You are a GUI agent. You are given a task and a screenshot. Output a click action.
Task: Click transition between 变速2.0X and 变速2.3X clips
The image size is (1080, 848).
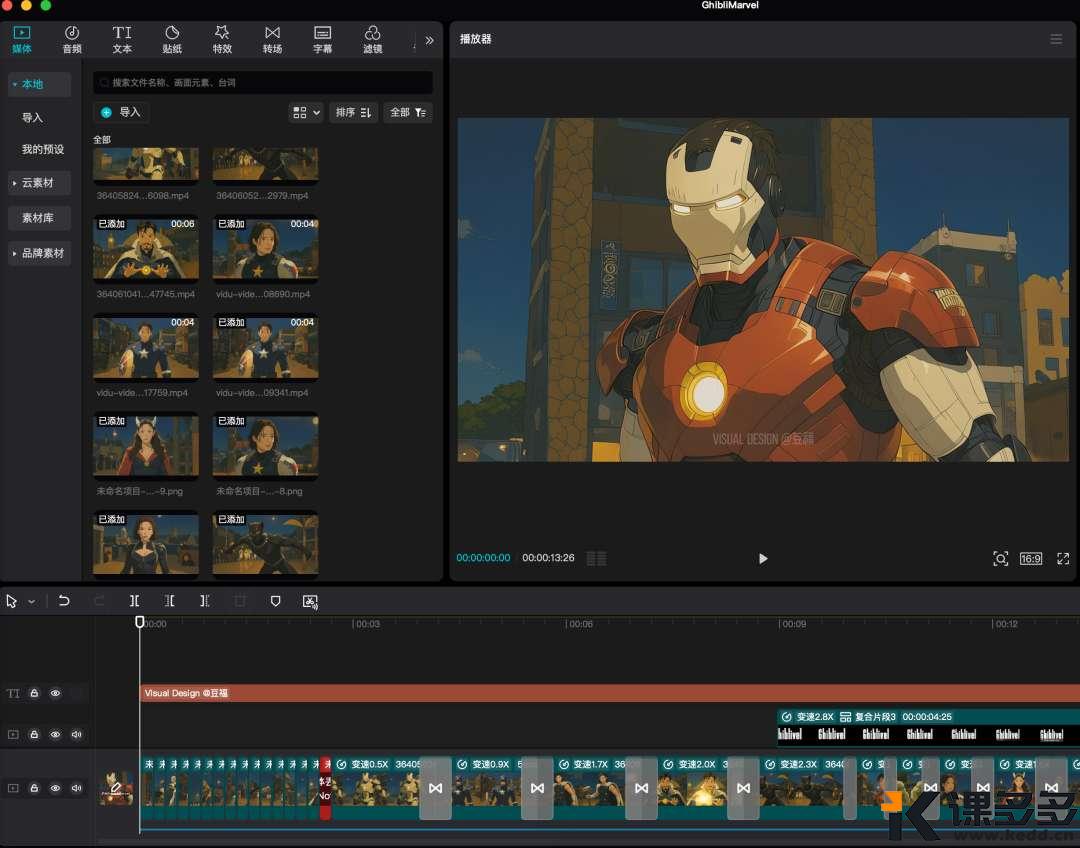(743, 788)
